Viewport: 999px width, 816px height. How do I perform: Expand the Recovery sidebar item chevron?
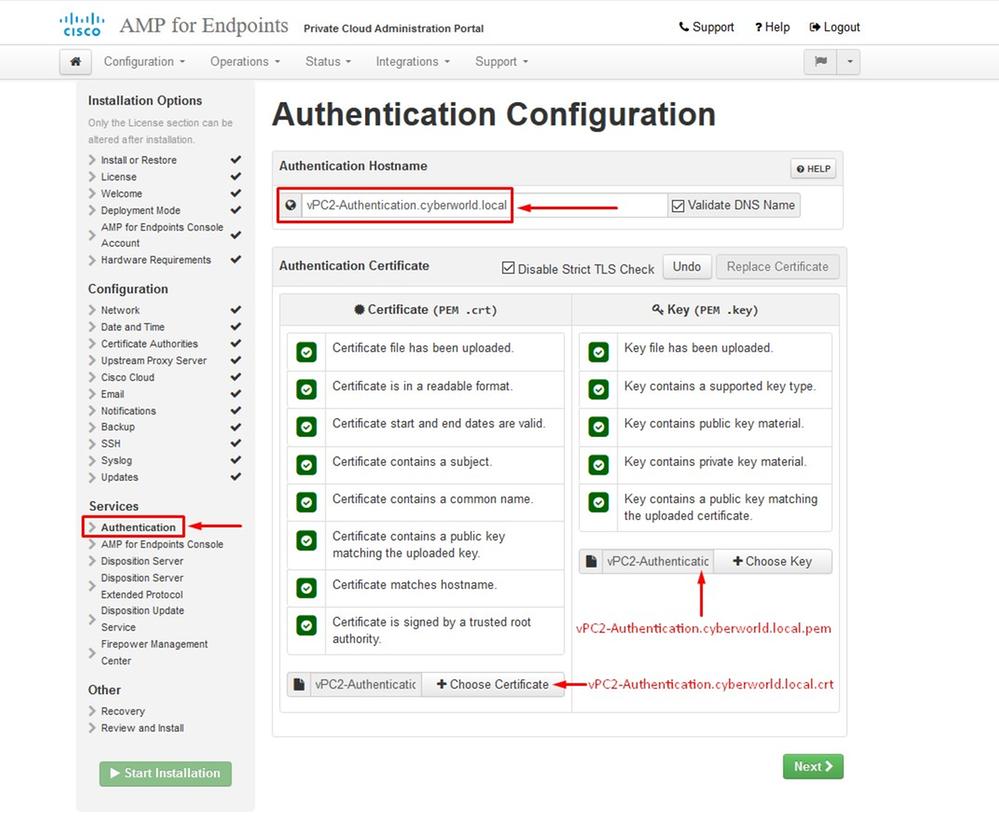92,711
